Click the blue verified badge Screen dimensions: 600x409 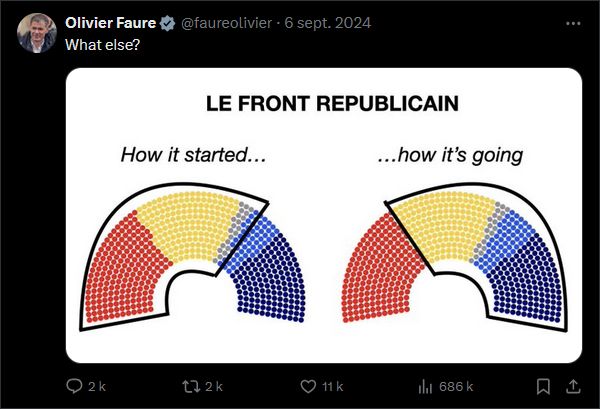pyautogui.click(x=167, y=23)
